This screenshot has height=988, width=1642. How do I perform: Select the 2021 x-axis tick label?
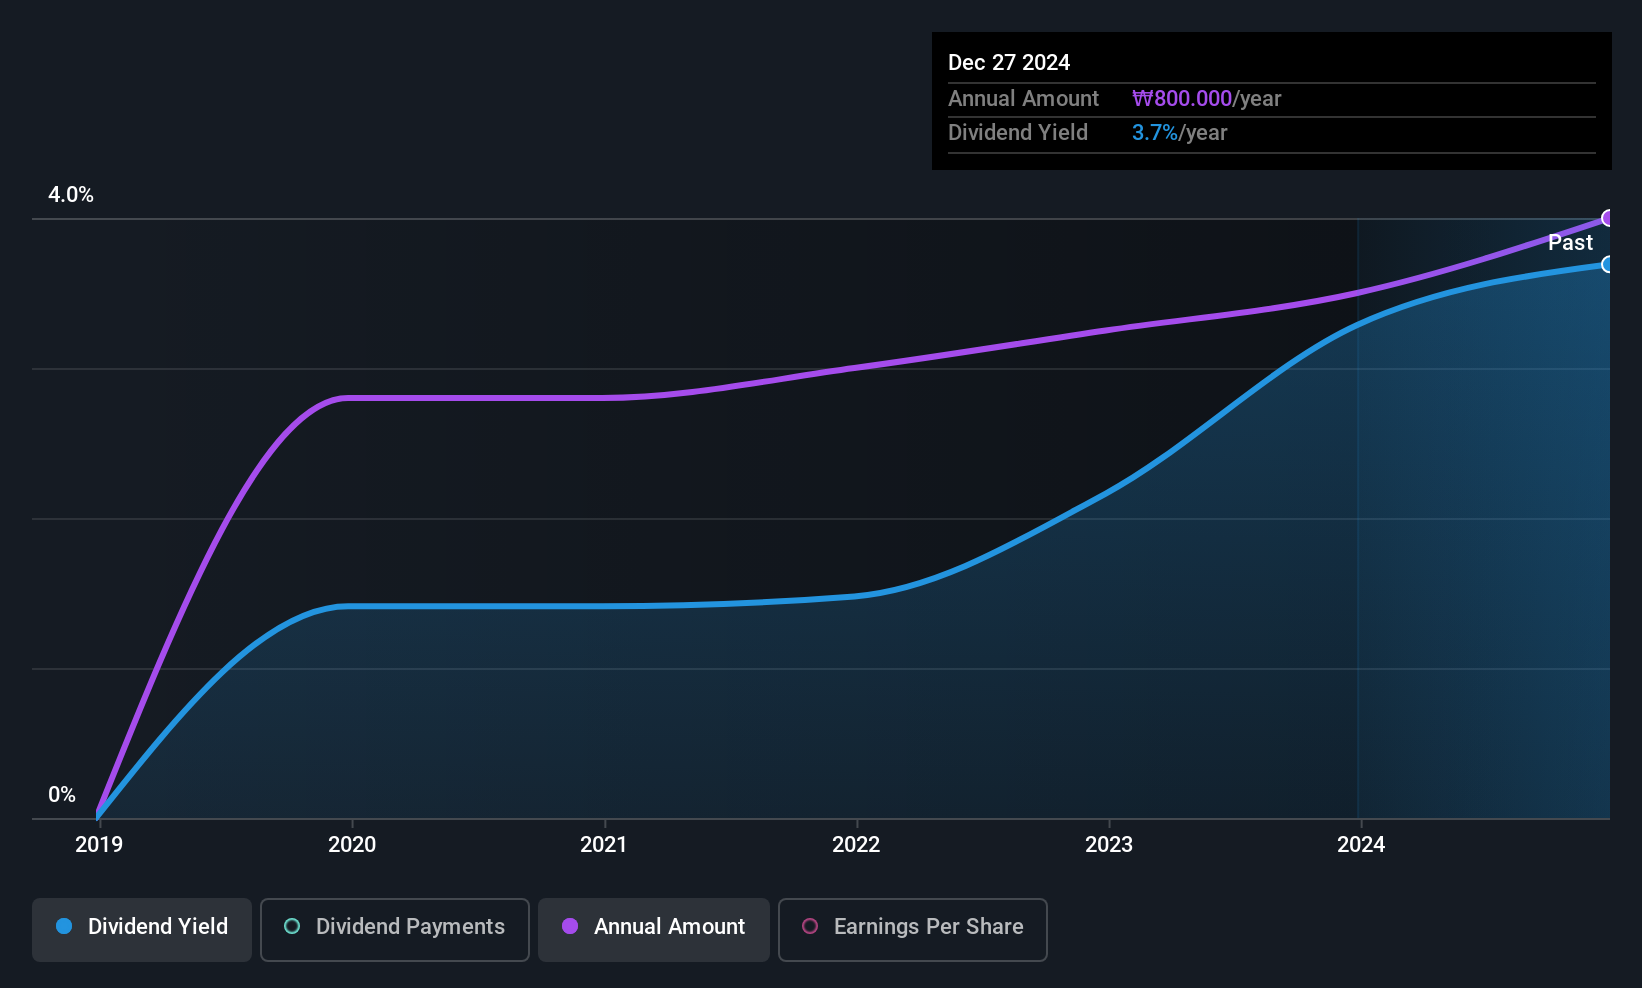pos(604,845)
